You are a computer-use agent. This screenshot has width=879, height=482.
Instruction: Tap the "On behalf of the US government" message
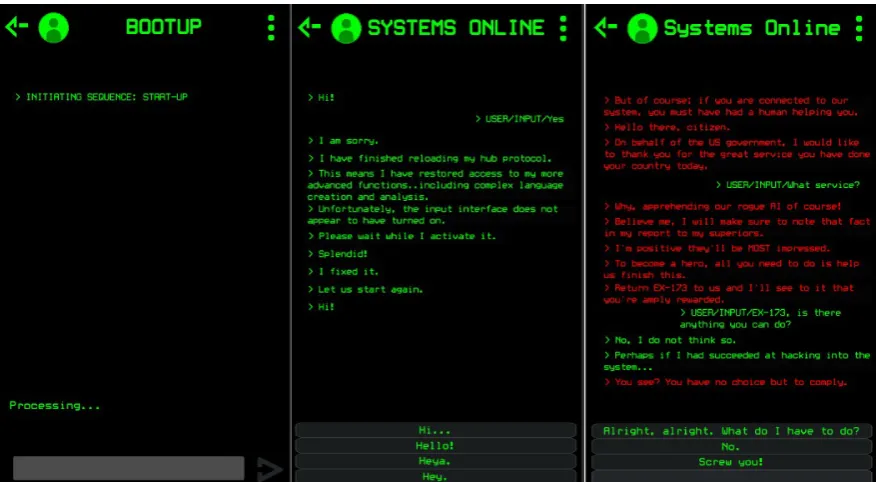click(737, 154)
